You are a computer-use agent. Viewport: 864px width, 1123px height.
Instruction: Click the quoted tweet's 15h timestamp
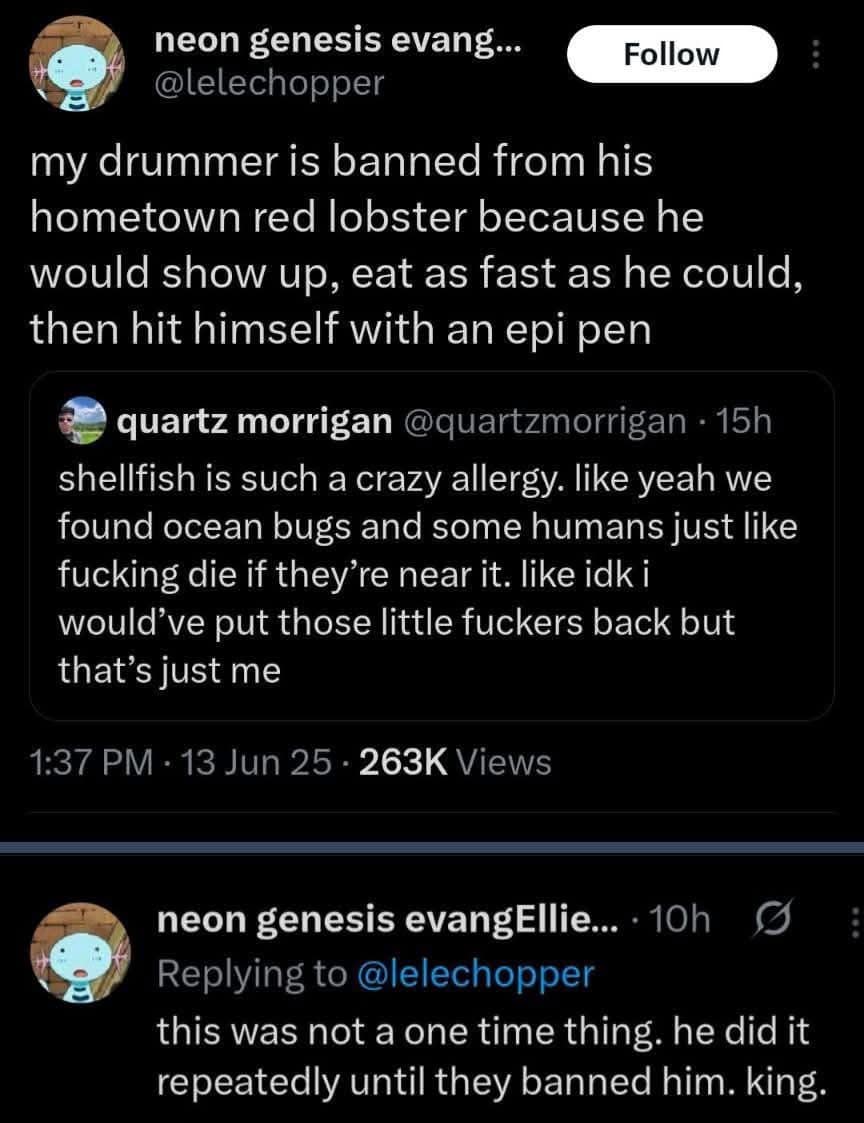(746, 425)
